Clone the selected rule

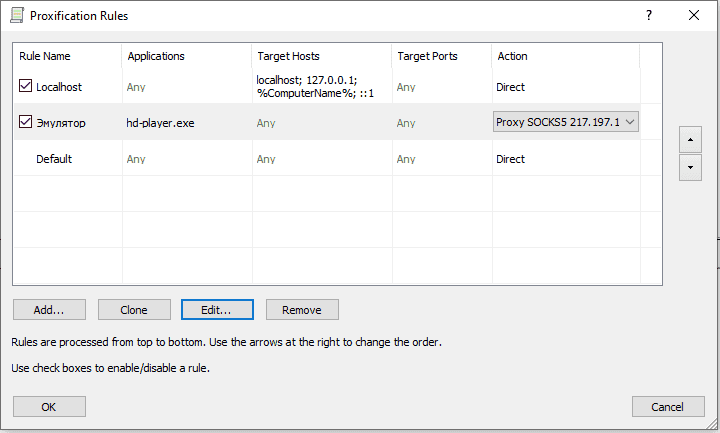[x=134, y=310]
